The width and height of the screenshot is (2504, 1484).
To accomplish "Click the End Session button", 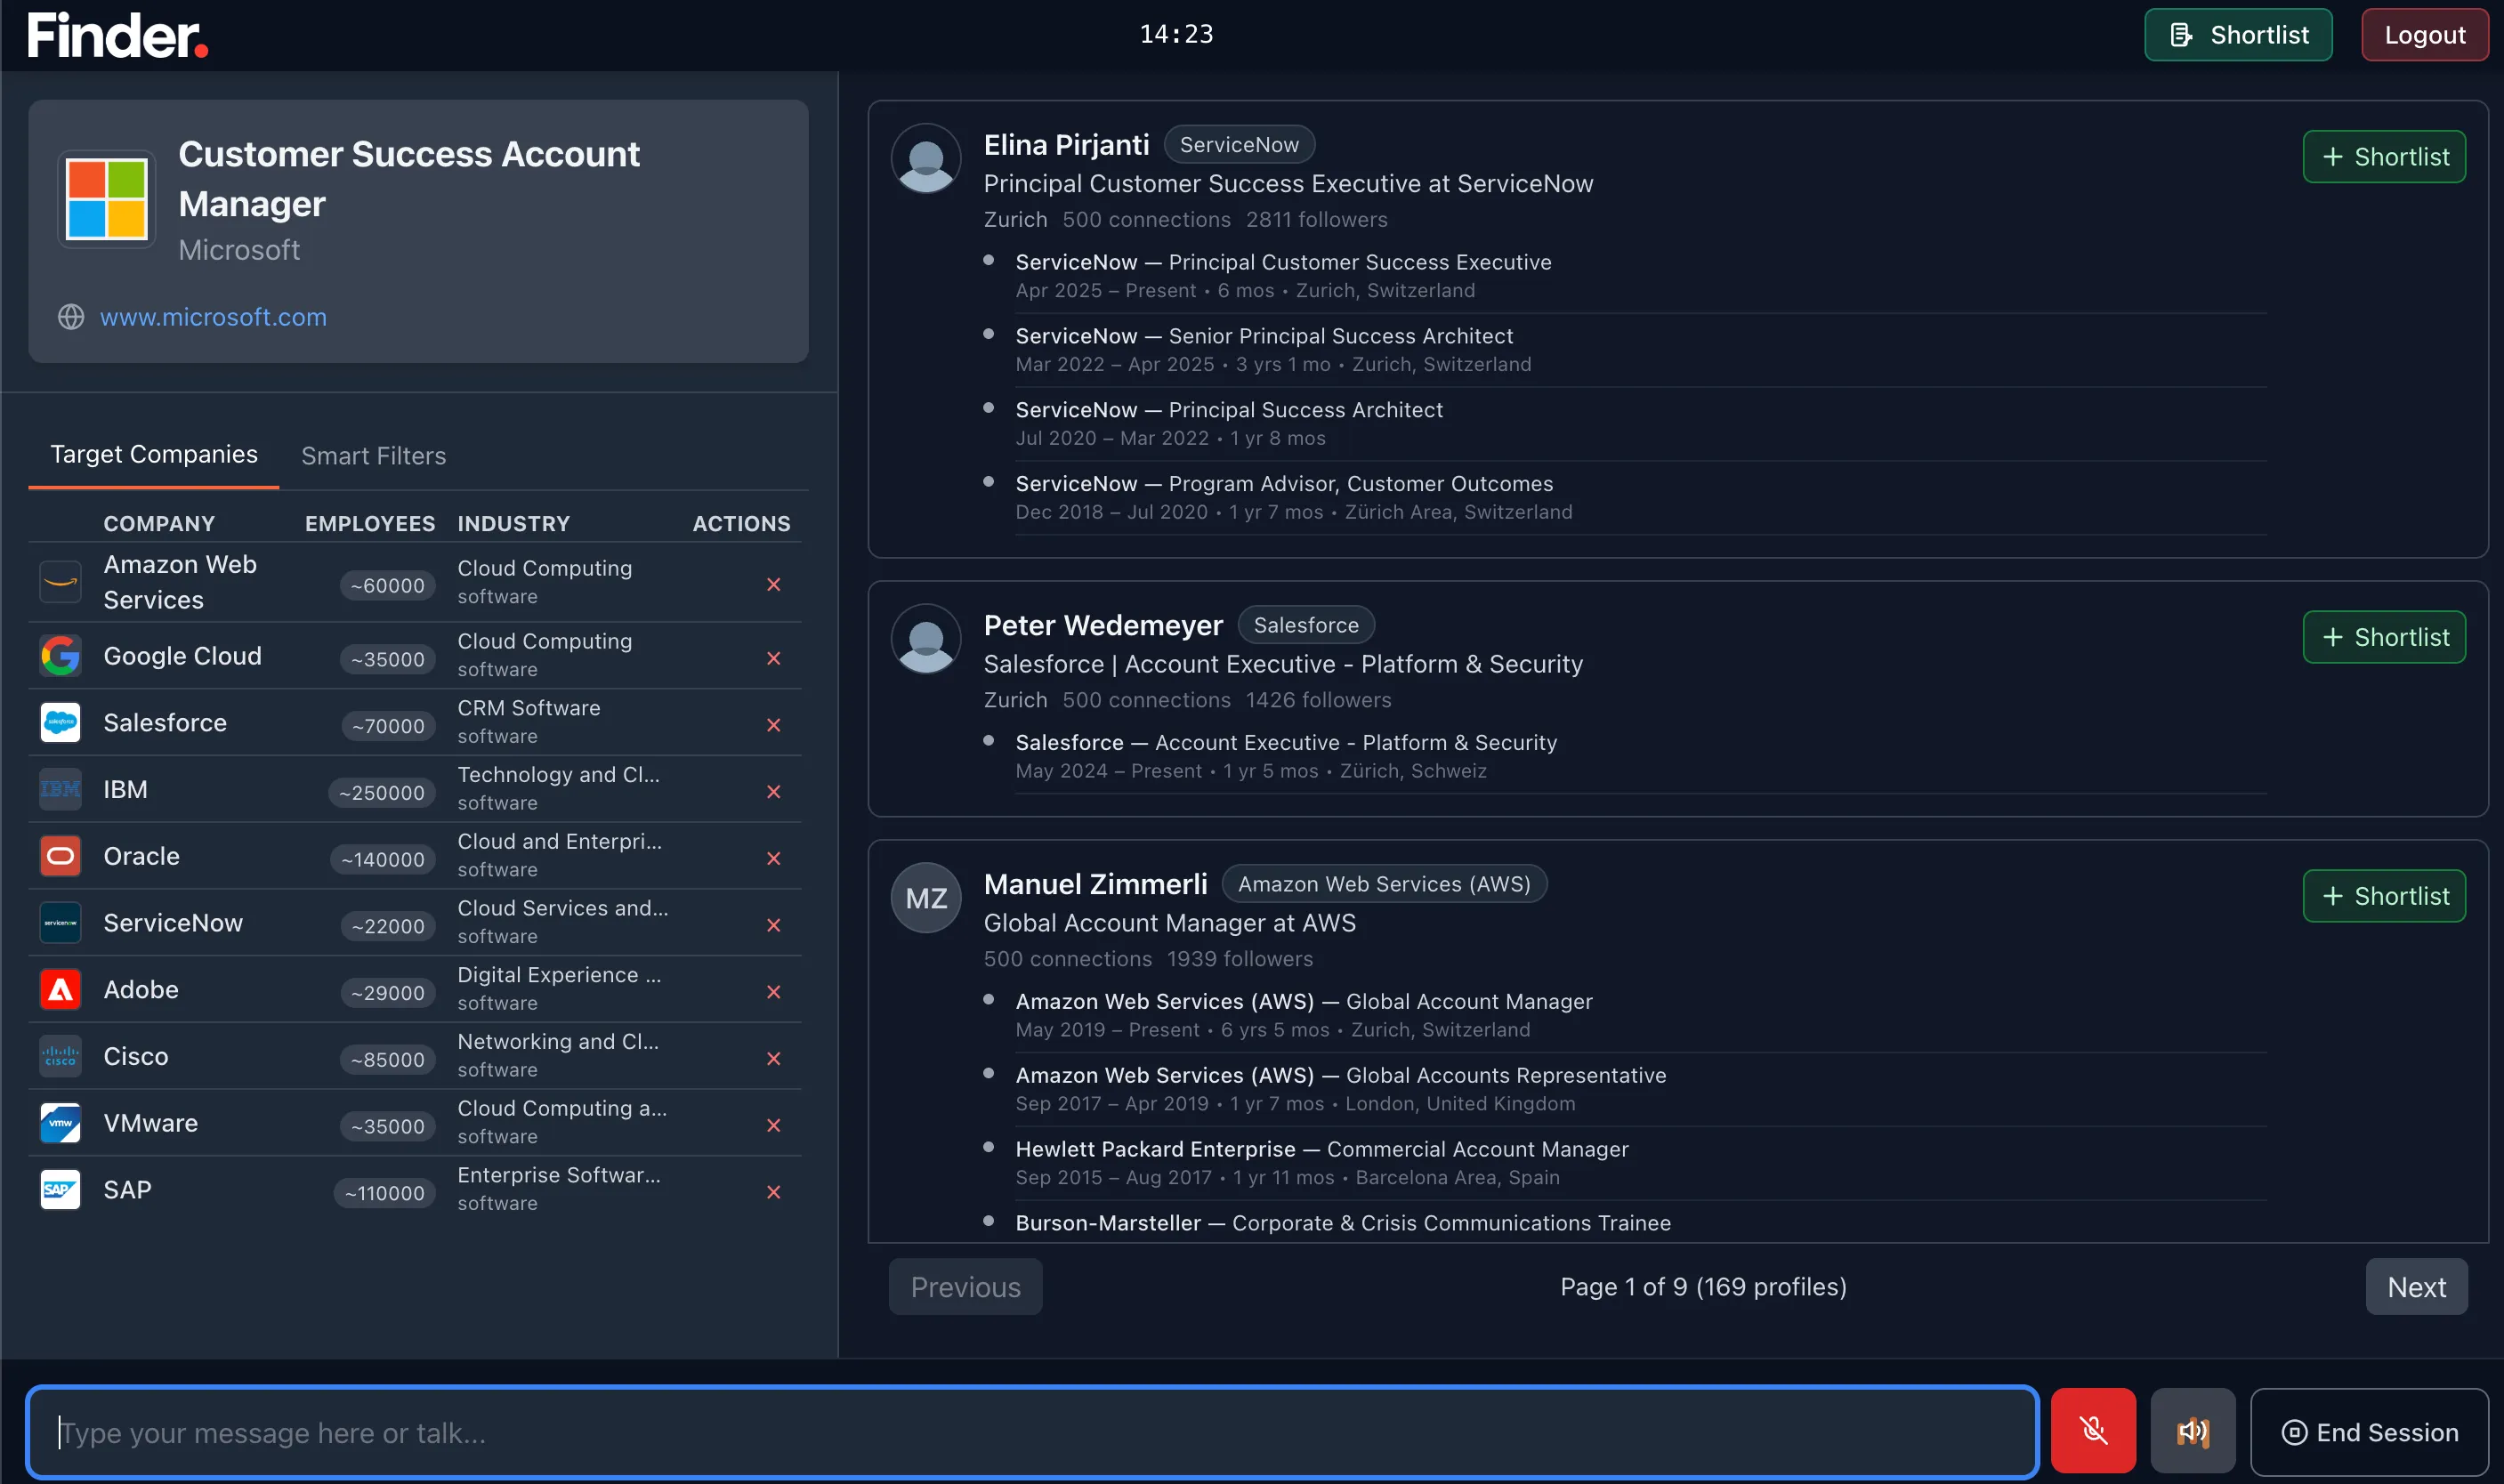I will (2368, 1432).
